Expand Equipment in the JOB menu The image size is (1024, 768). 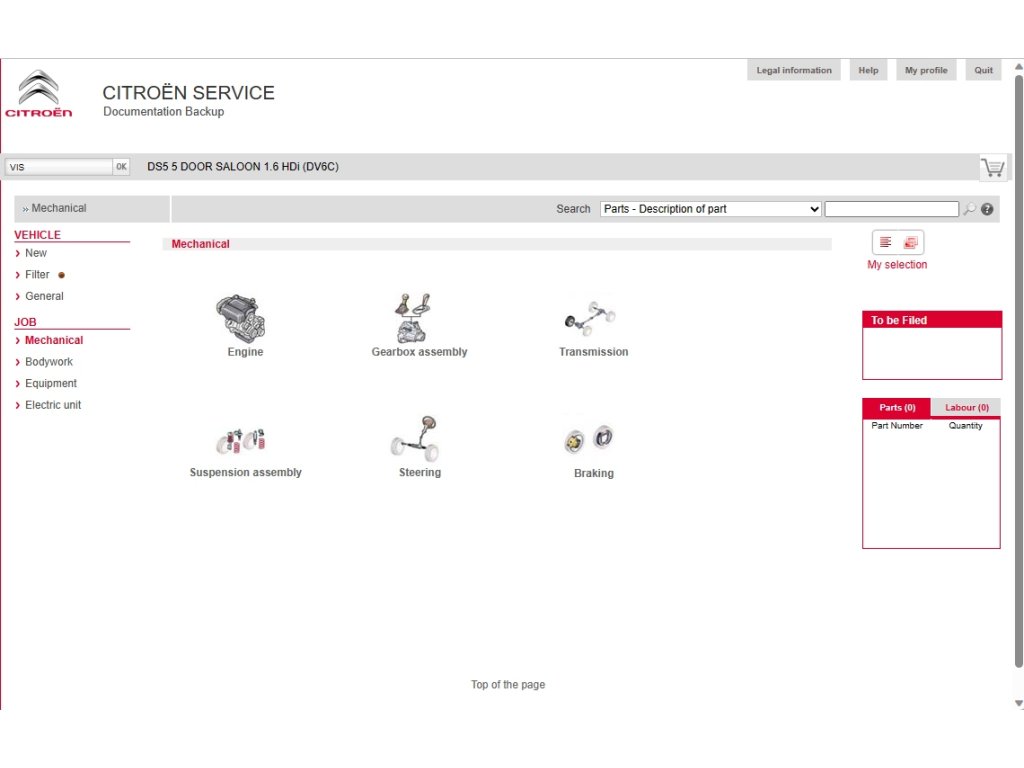[x=50, y=384]
